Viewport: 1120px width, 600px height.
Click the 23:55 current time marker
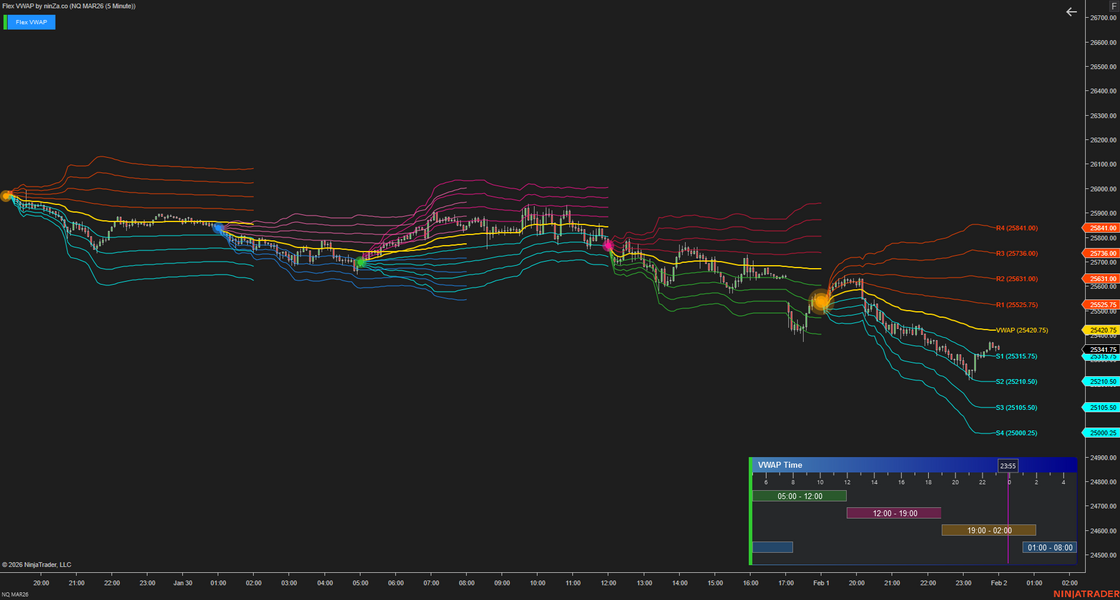[1007, 466]
